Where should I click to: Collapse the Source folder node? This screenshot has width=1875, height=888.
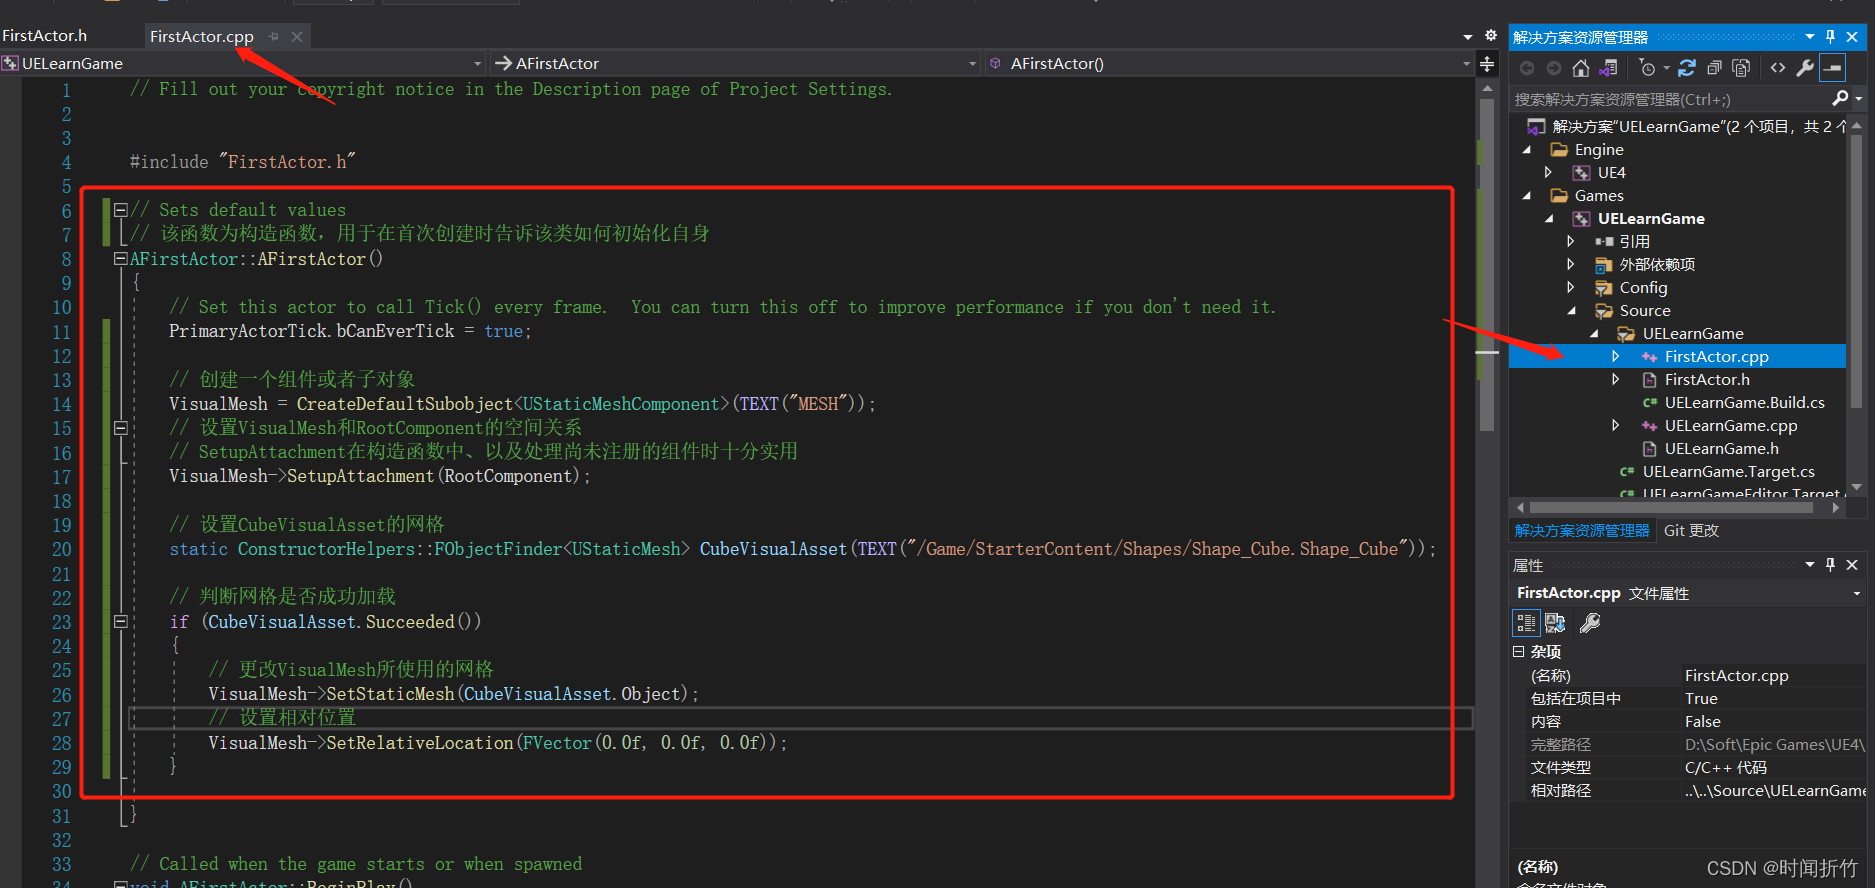coord(1572,311)
